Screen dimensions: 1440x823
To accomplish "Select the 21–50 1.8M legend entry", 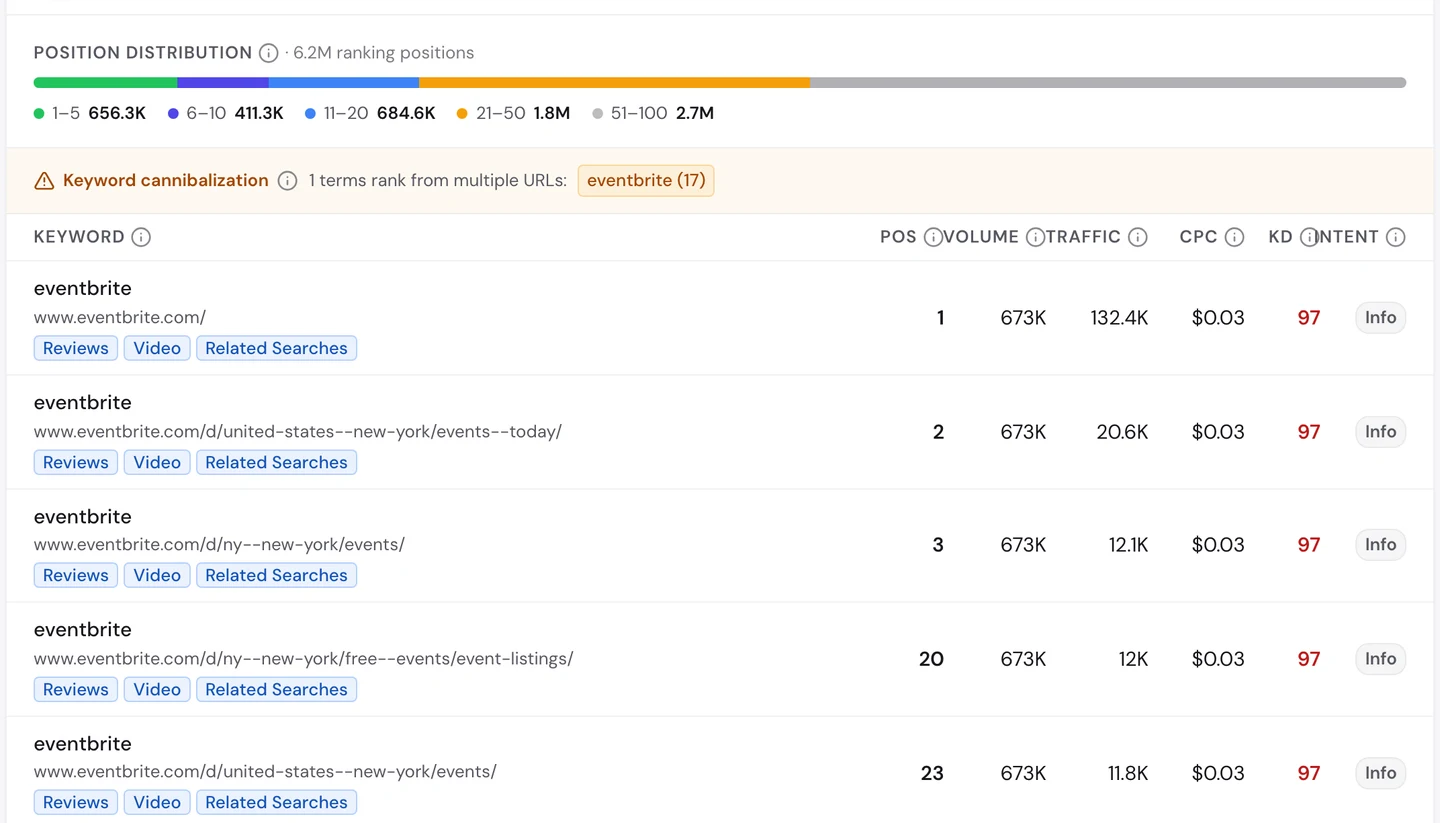I will 513,113.
